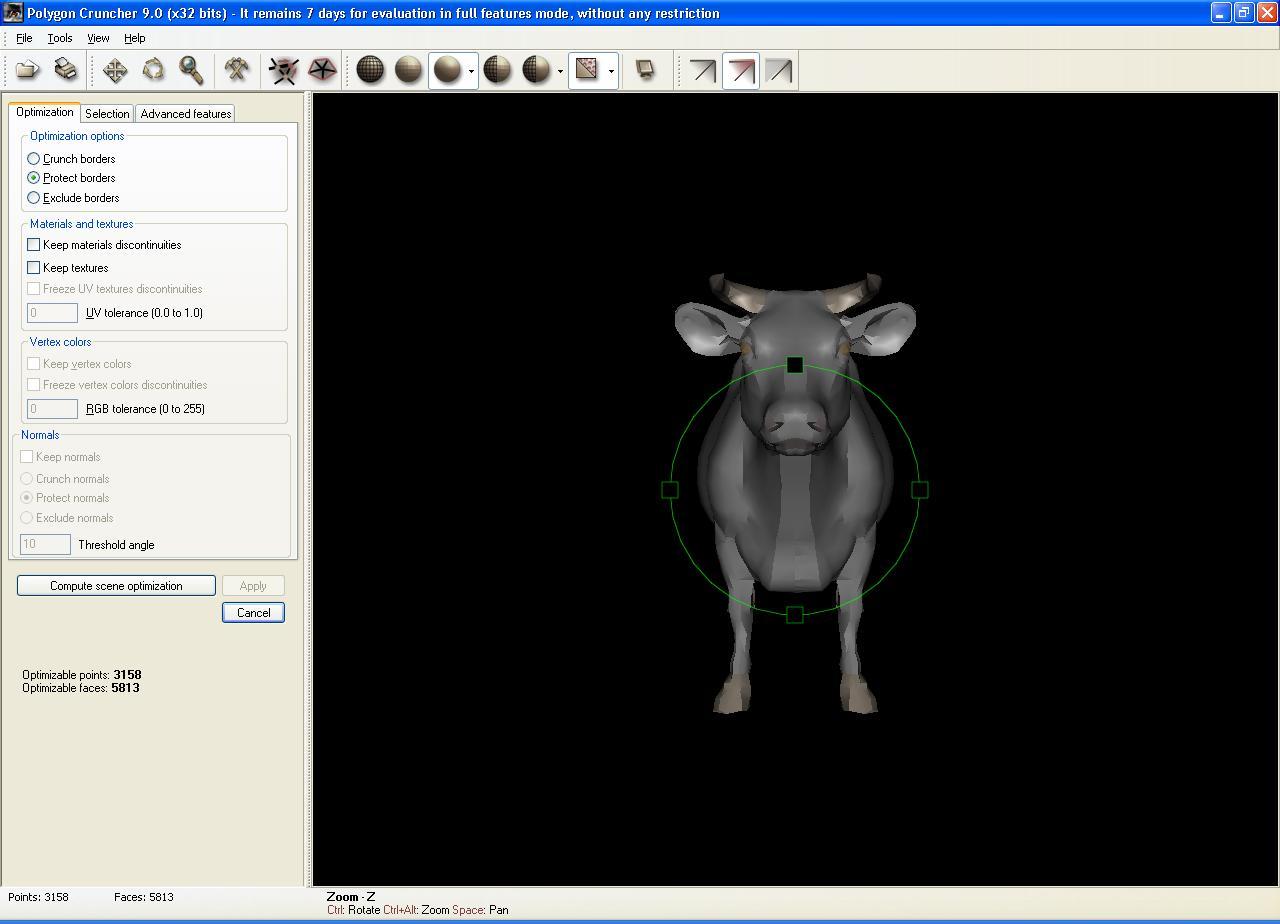Click the top handle of green rotation circle
The image size is (1280, 924).
795,366
